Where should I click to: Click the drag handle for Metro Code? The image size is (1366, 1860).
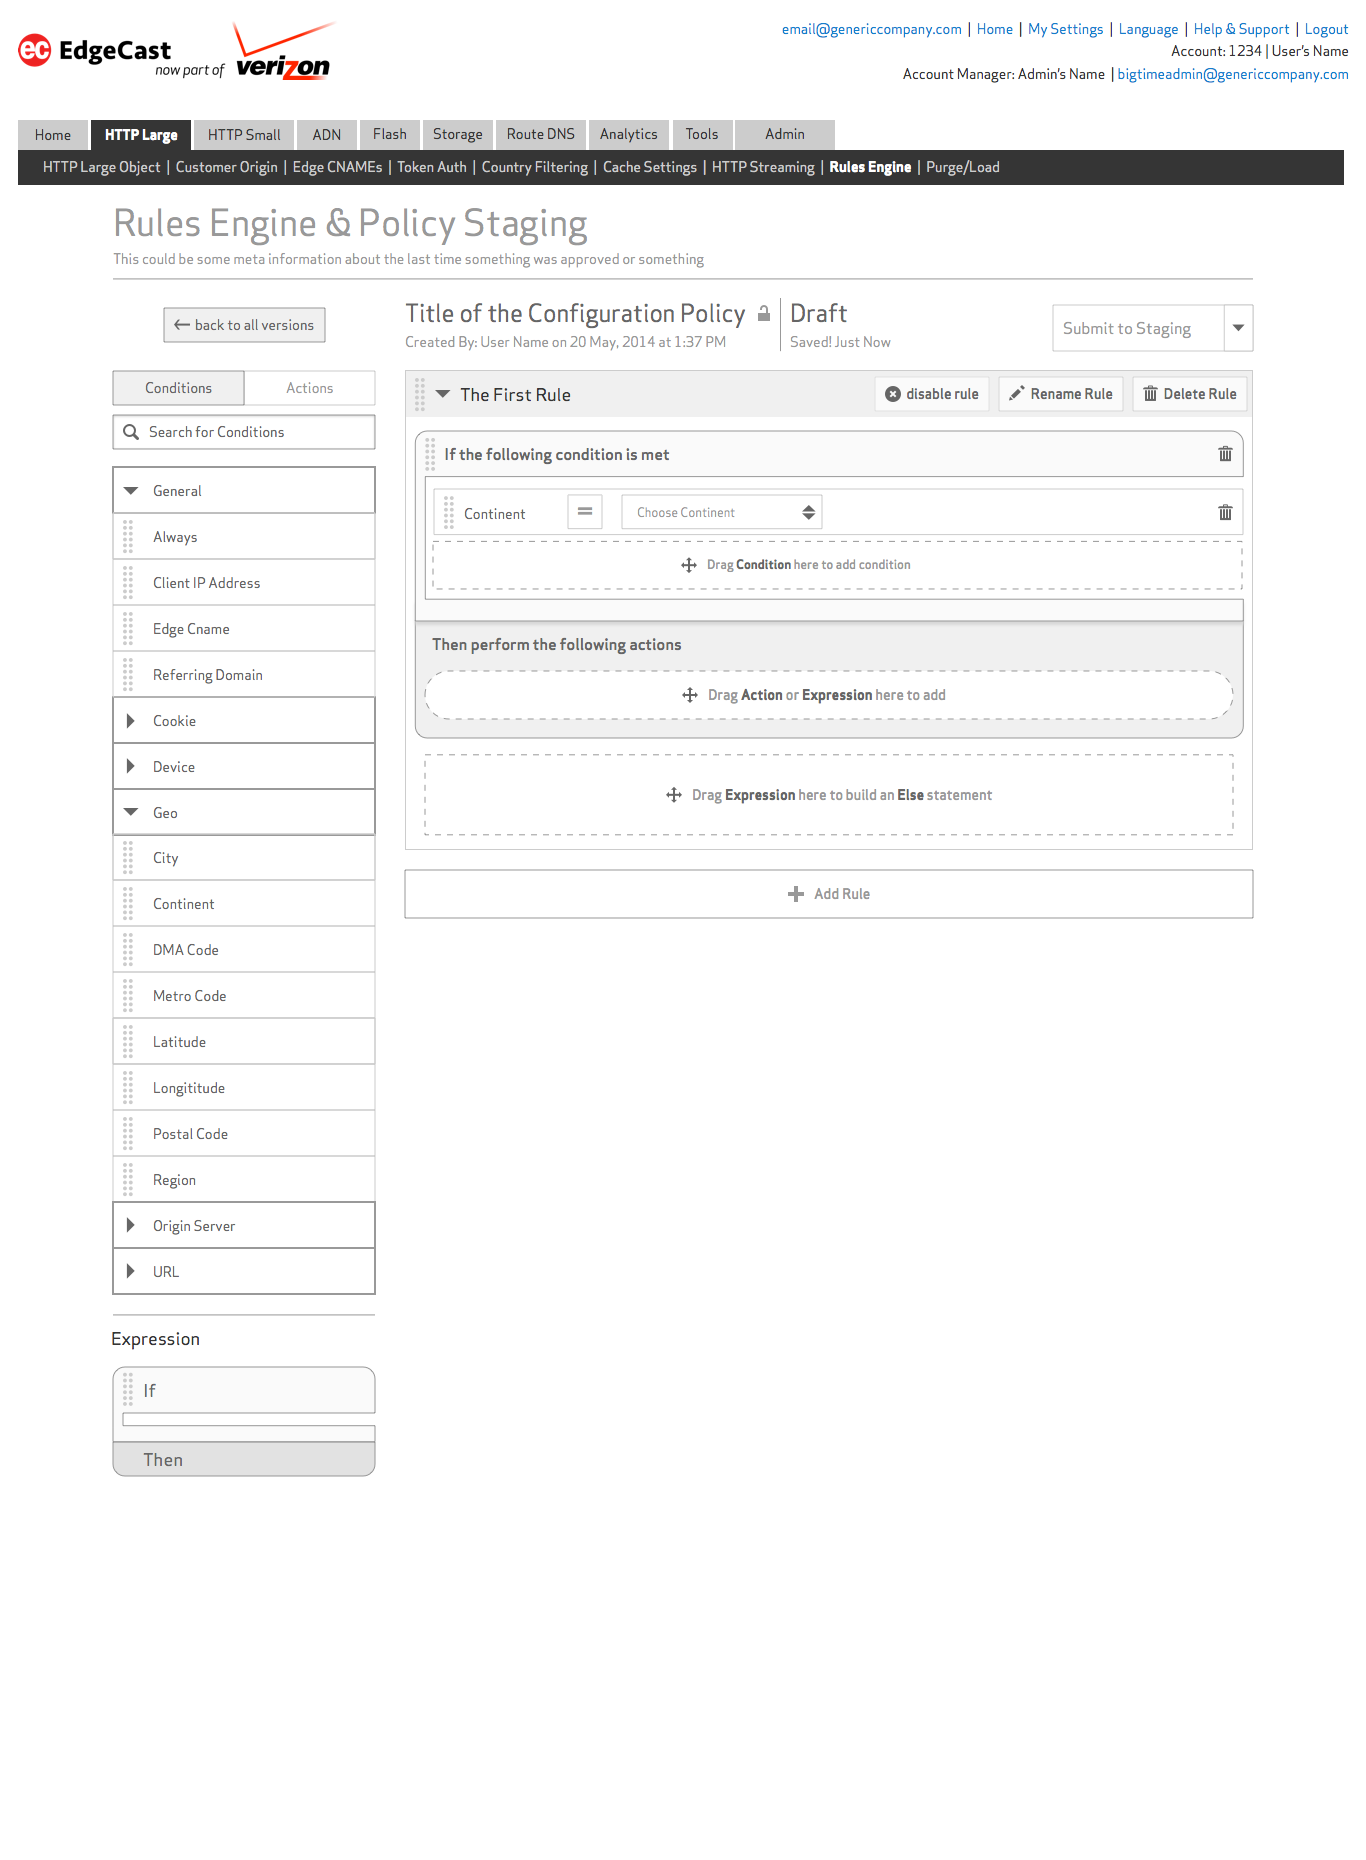point(128,996)
